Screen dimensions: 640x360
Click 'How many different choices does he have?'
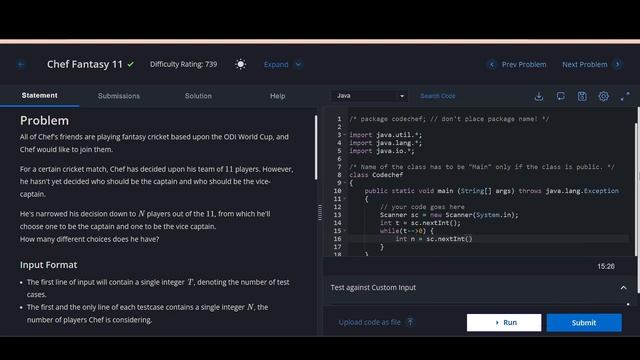(89, 239)
